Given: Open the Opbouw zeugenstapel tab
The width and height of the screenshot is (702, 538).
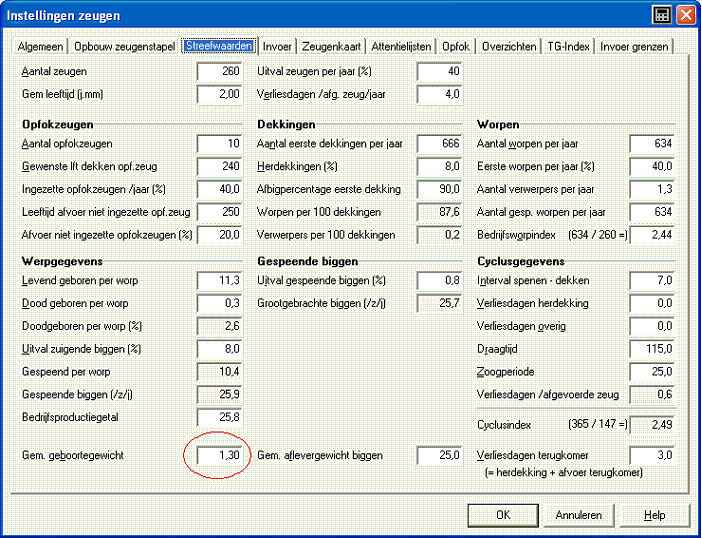Looking at the screenshot, I should 124,47.
